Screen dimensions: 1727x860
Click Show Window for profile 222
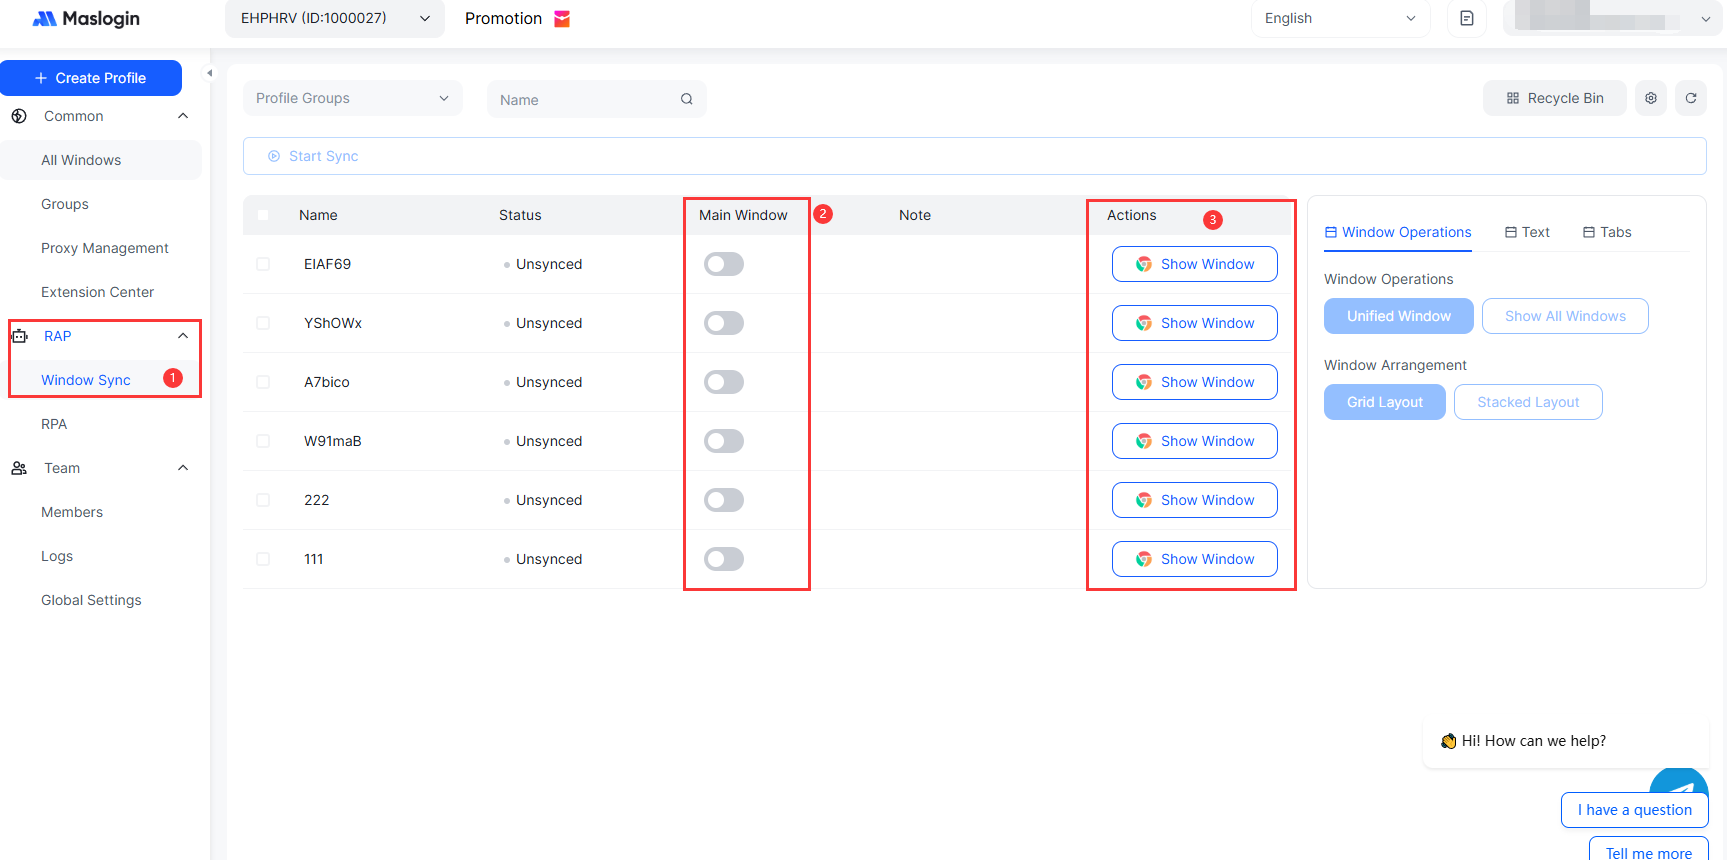point(1194,500)
